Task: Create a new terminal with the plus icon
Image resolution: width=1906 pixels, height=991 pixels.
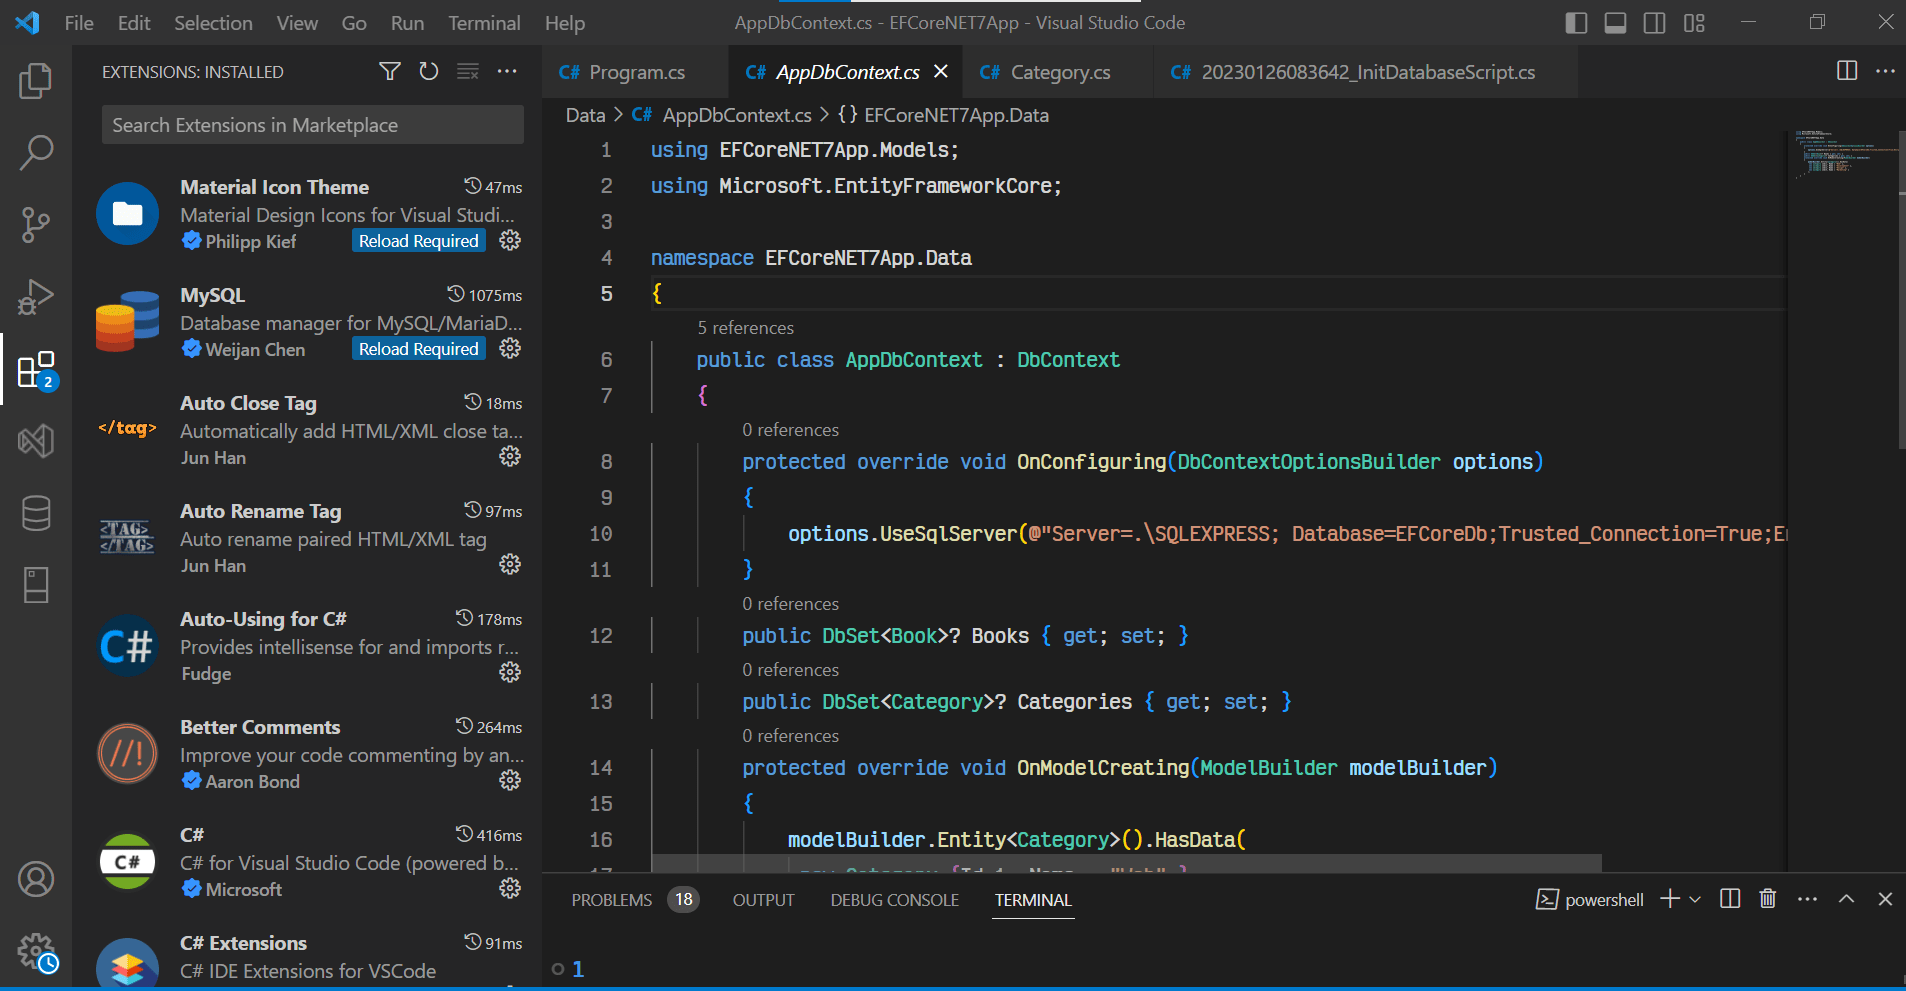Action: point(1668,899)
